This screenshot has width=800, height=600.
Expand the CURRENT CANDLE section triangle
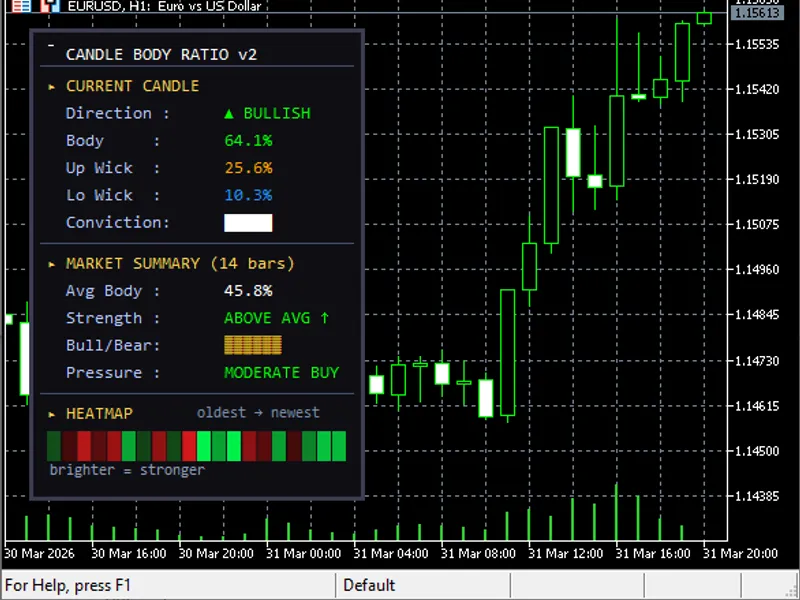(52, 87)
